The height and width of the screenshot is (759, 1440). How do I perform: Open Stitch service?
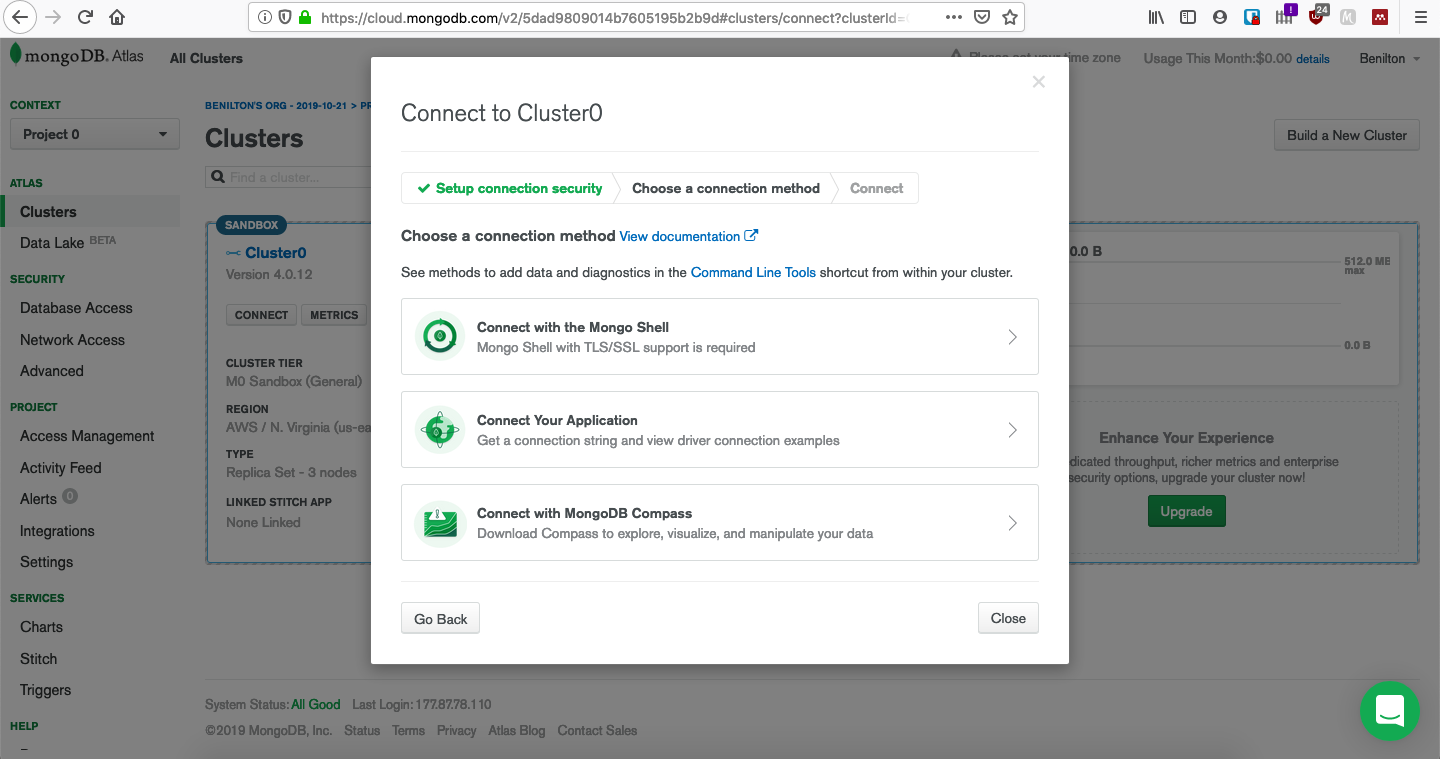tap(38, 659)
